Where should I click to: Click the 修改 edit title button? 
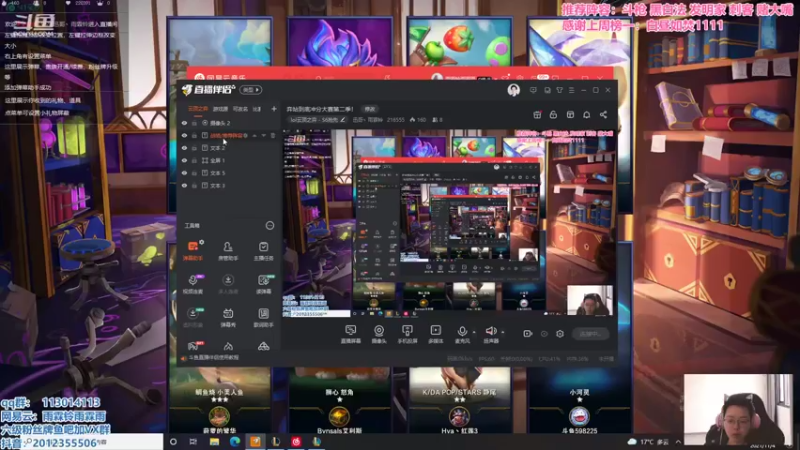(x=370, y=109)
